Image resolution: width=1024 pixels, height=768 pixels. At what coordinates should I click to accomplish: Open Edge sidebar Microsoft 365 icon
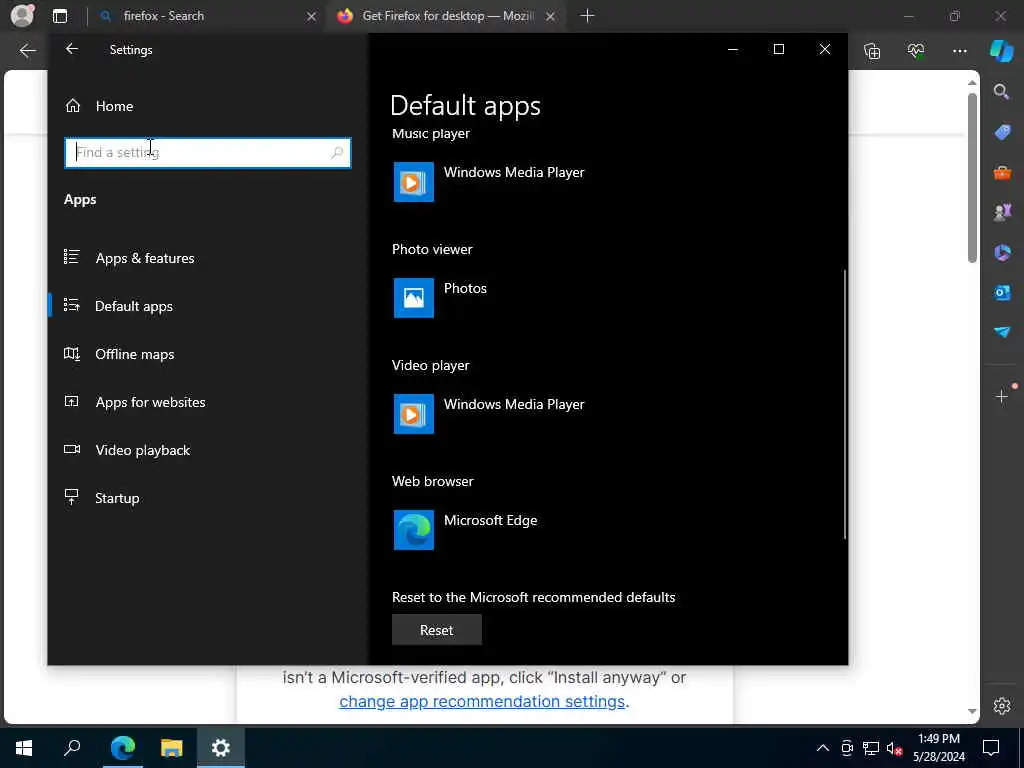[x=1002, y=252]
